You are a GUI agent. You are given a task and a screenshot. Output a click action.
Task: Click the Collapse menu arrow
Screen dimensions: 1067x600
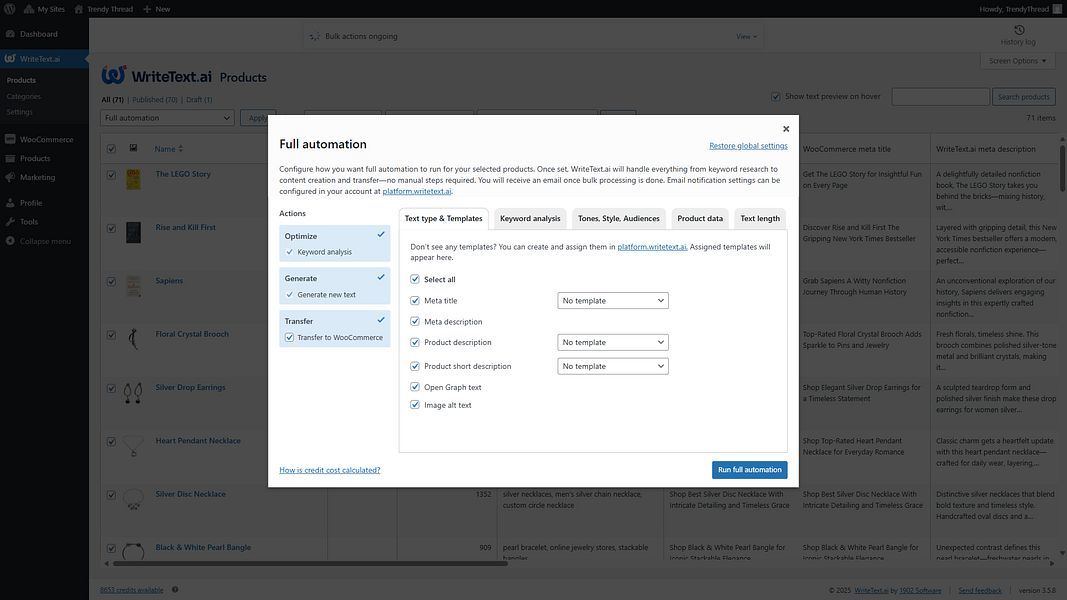click(x=12, y=239)
